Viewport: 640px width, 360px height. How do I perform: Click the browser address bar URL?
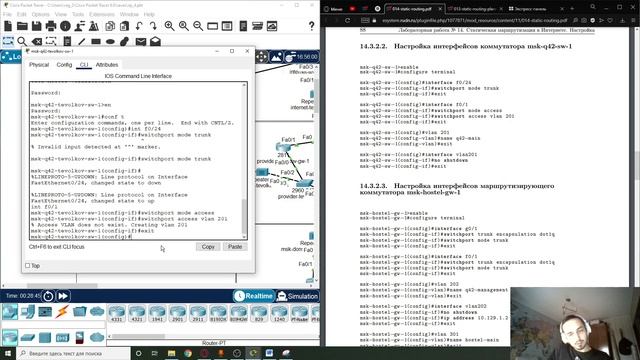pos(474,20)
